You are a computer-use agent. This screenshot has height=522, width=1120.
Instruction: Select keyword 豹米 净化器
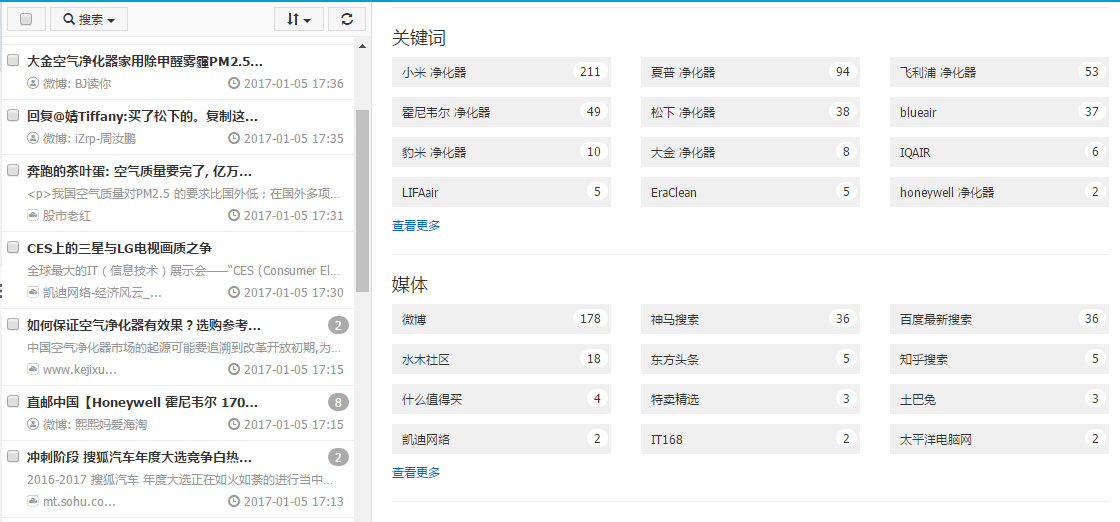point(501,152)
